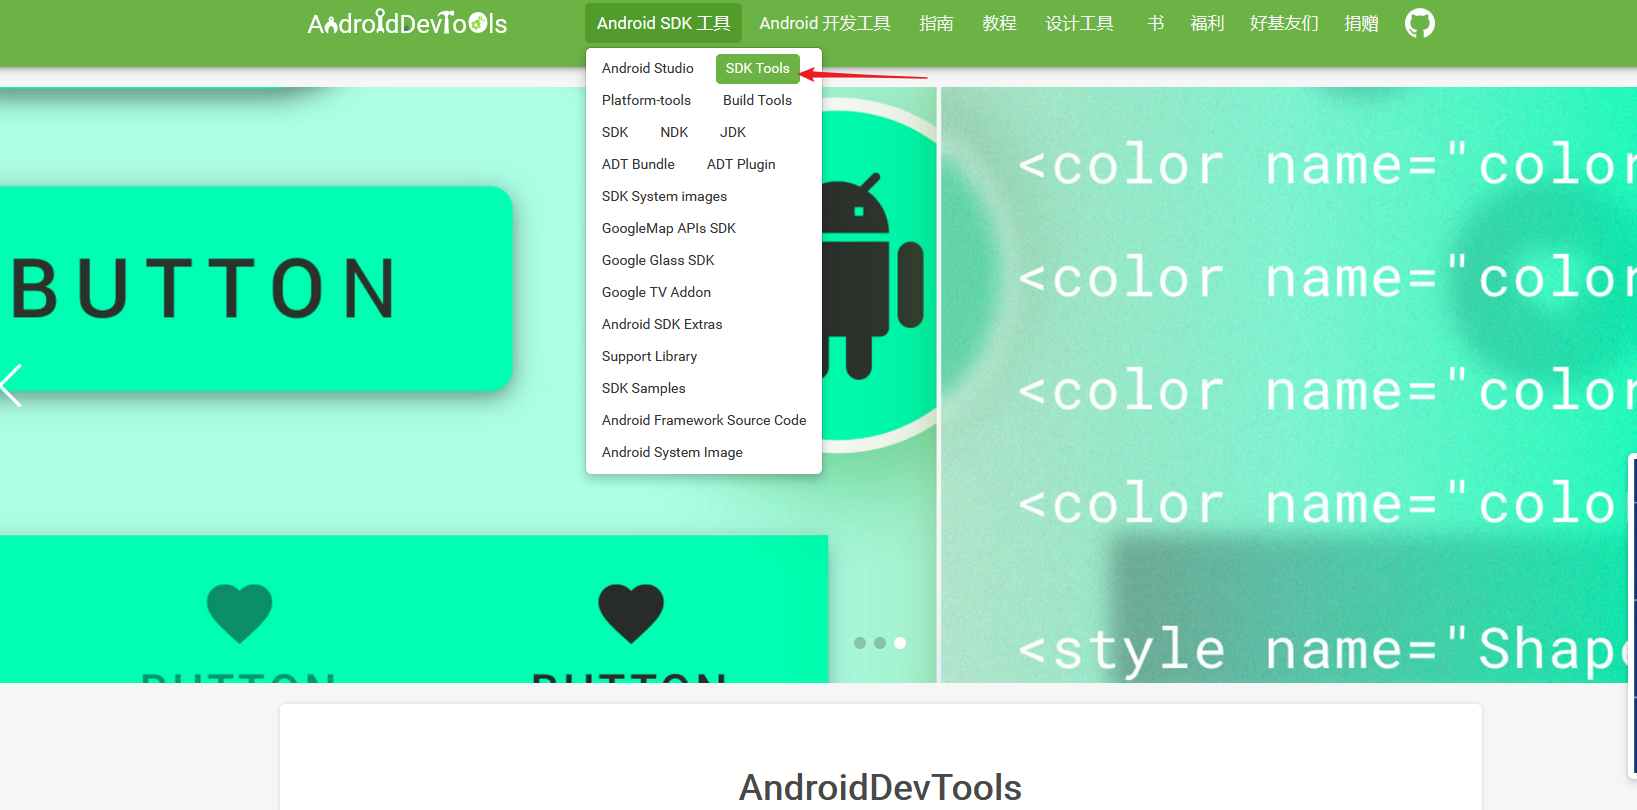
Task: Select the second carousel dot indicator
Action: (880, 643)
